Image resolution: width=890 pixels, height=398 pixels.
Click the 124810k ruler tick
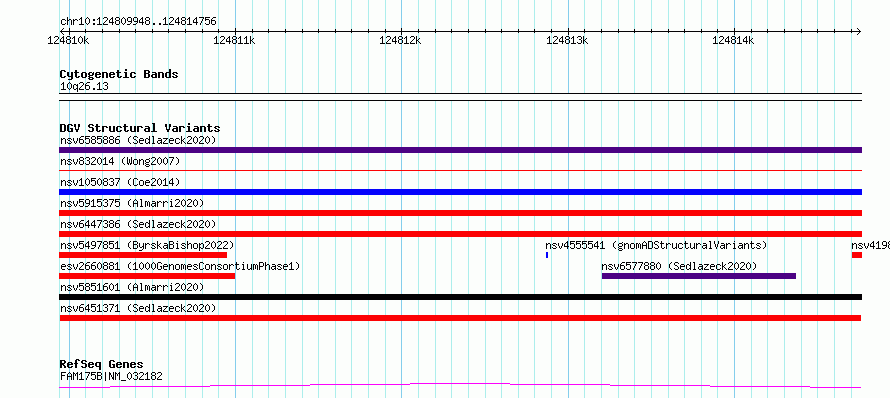point(68,40)
